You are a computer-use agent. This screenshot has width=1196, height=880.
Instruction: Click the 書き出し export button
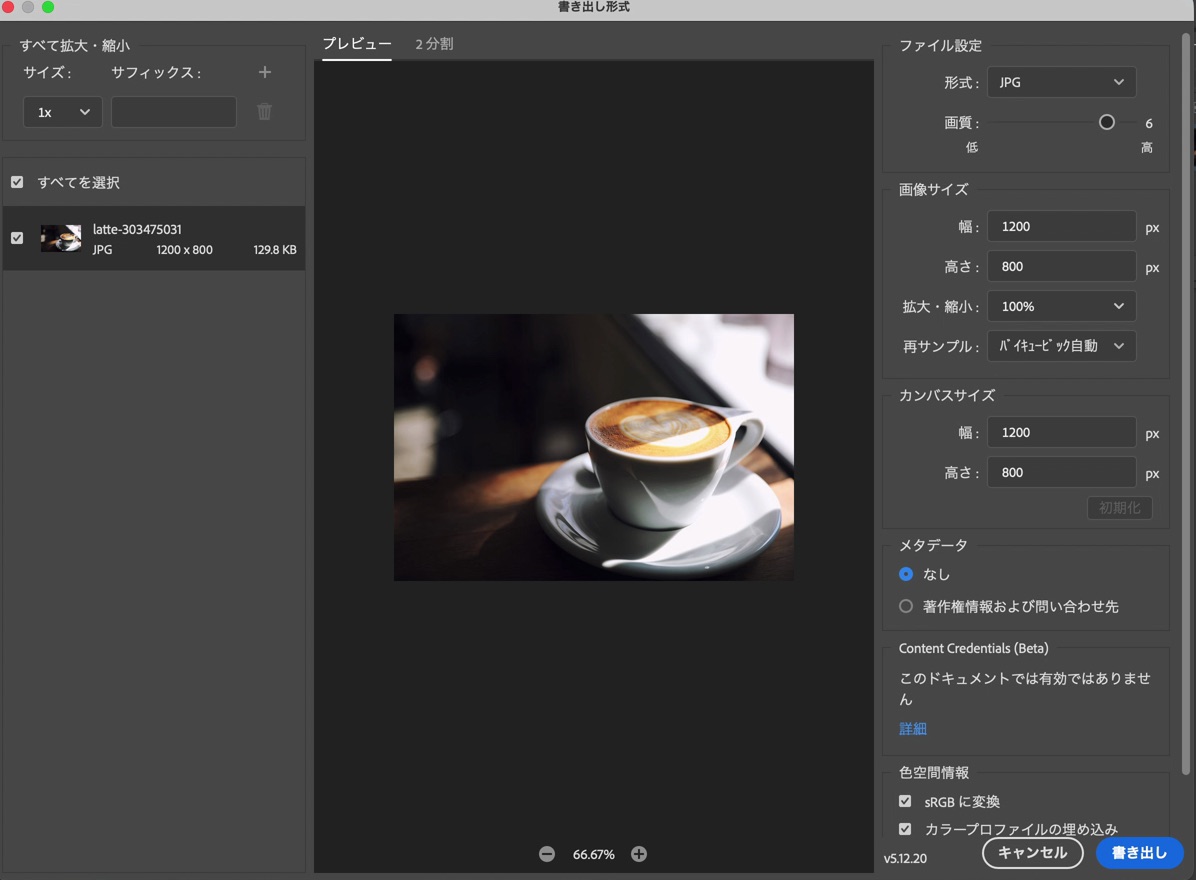tap(1139, 853)
